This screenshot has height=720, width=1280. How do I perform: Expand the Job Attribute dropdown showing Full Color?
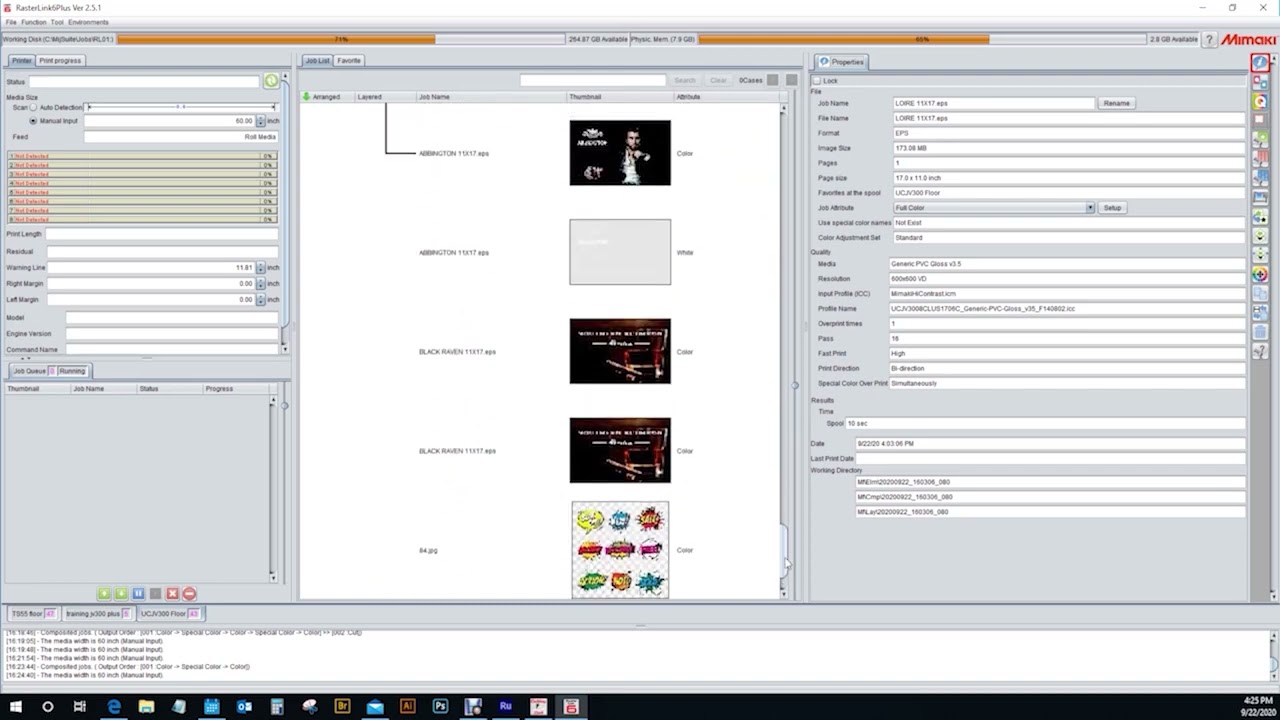(x=1090, y=208)
